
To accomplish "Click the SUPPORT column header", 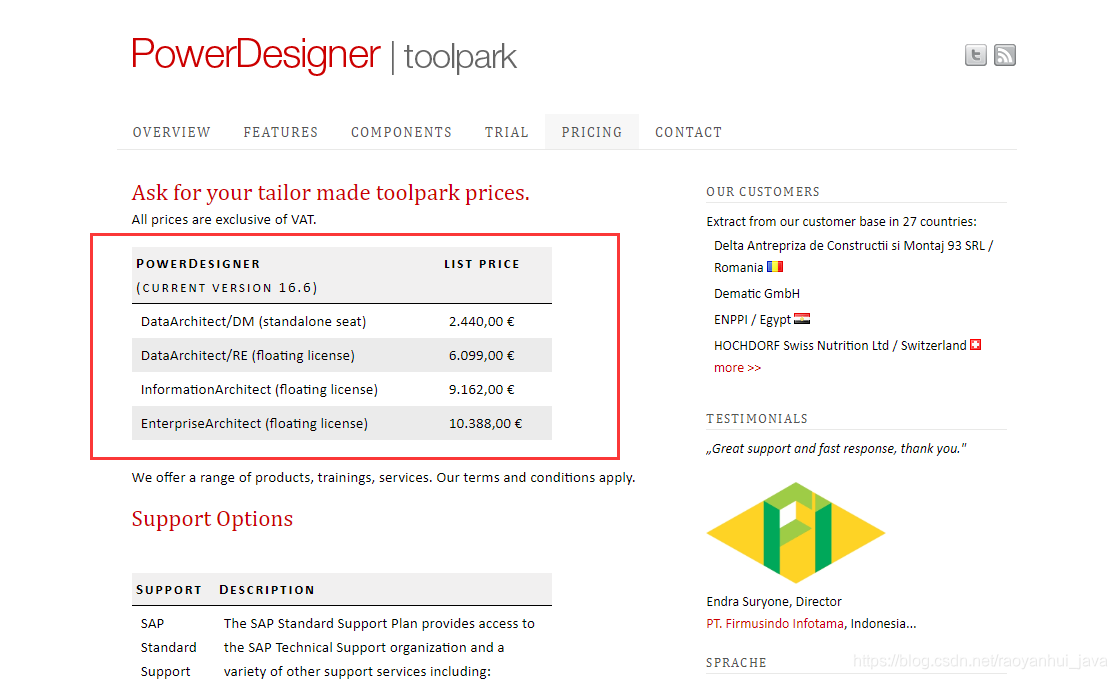I will click(169, 590).
